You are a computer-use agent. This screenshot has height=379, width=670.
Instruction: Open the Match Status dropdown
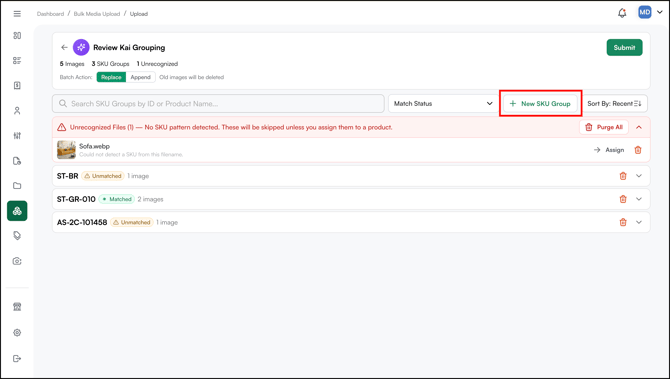click(x=443, y=103)
